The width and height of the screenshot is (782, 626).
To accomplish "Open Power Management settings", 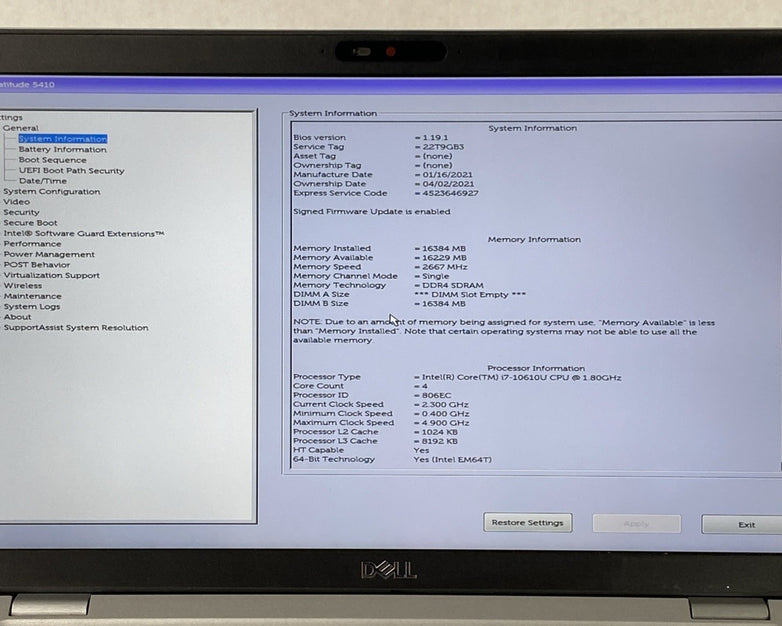I will pos(49,255).
